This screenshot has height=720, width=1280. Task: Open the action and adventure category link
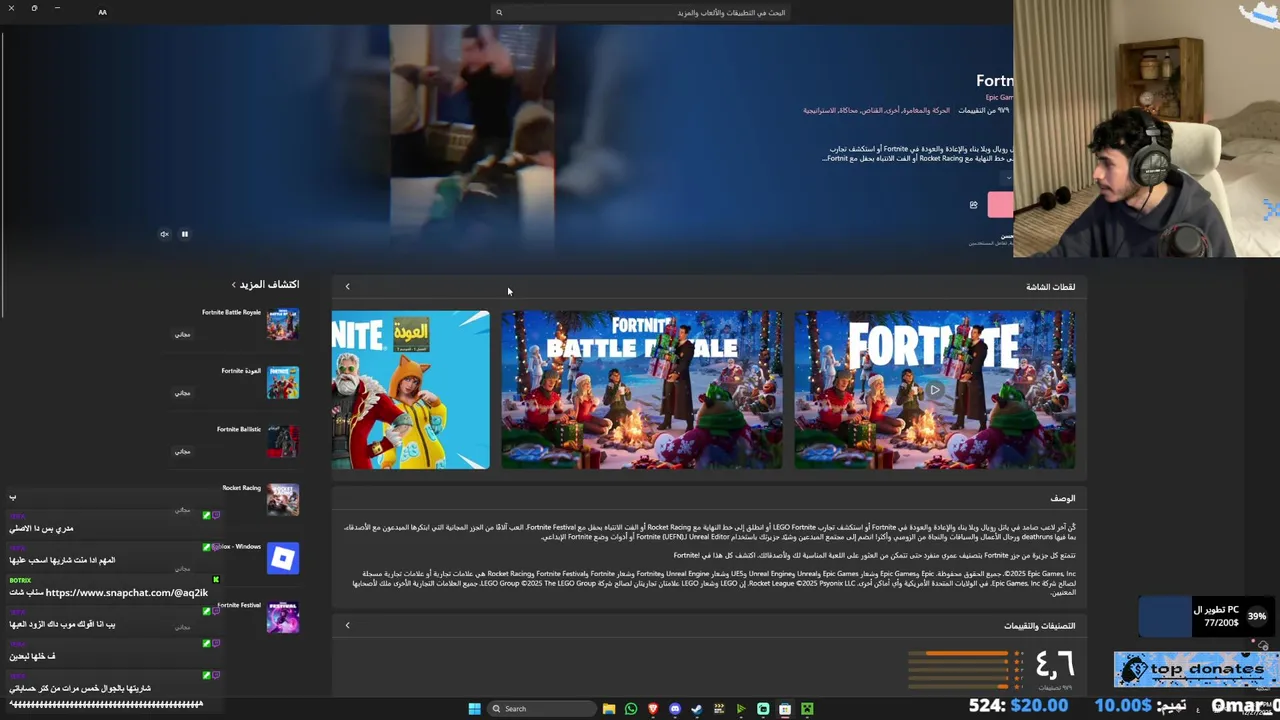click(927, 110)
